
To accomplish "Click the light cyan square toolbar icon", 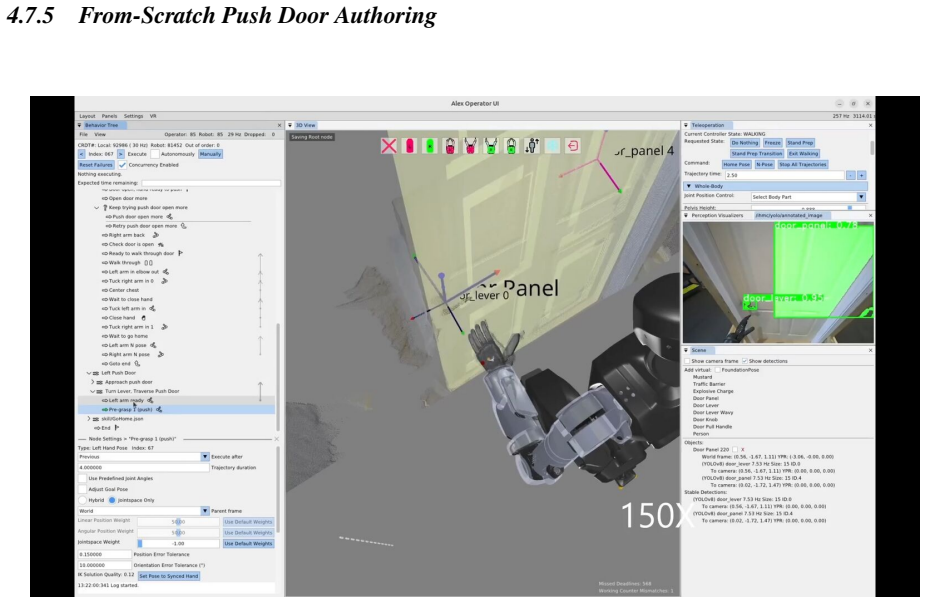I will click(x=552, y=145).
